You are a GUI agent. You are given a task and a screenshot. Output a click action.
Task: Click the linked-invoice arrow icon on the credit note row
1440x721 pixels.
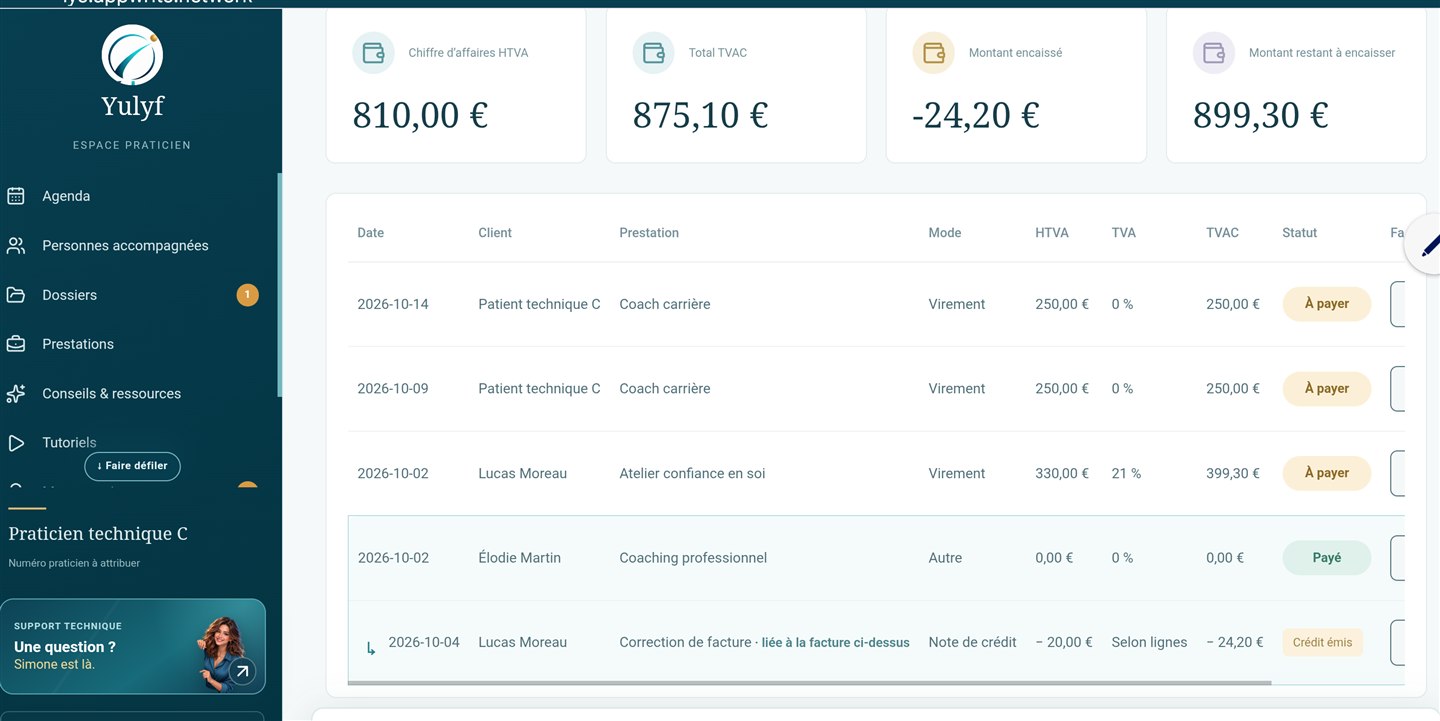[371, 648]
